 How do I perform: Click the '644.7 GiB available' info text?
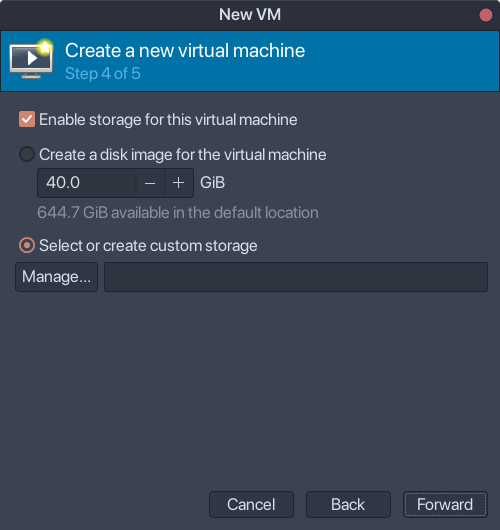coord(178,213)
